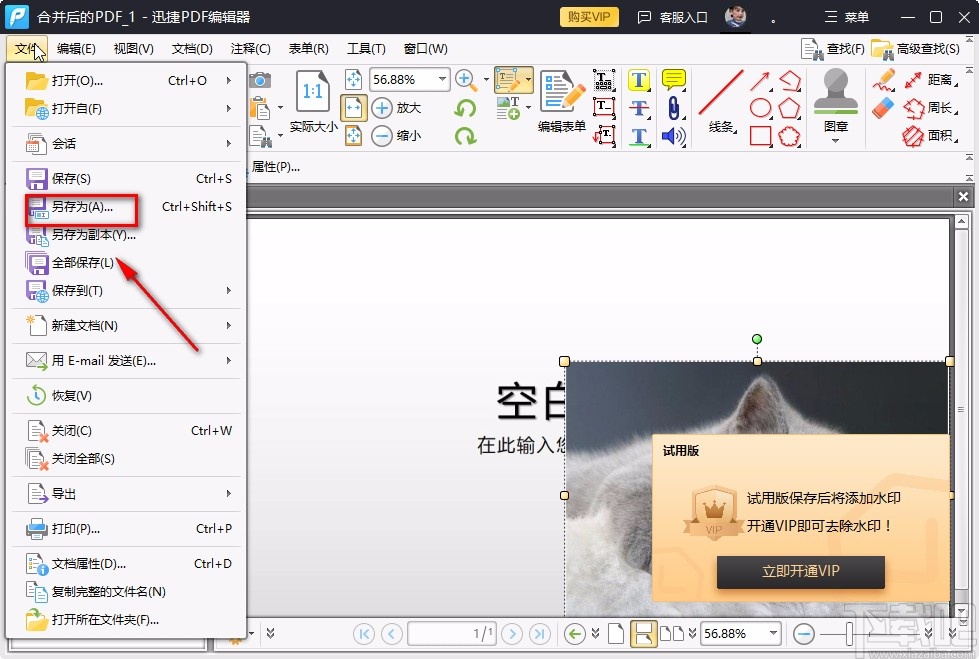
Task: Open the stamp tool dropdown arrow
Action: click(x=835, y=141)
